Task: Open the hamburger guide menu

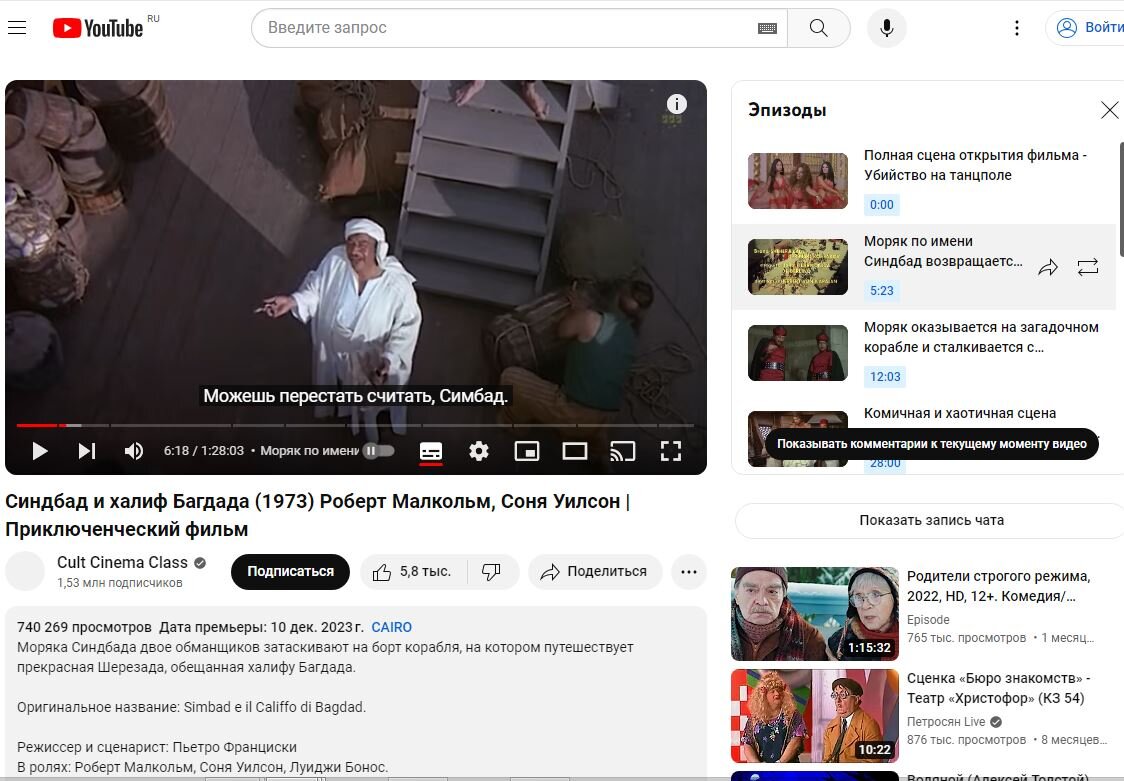Action: [x=17, y=28]
